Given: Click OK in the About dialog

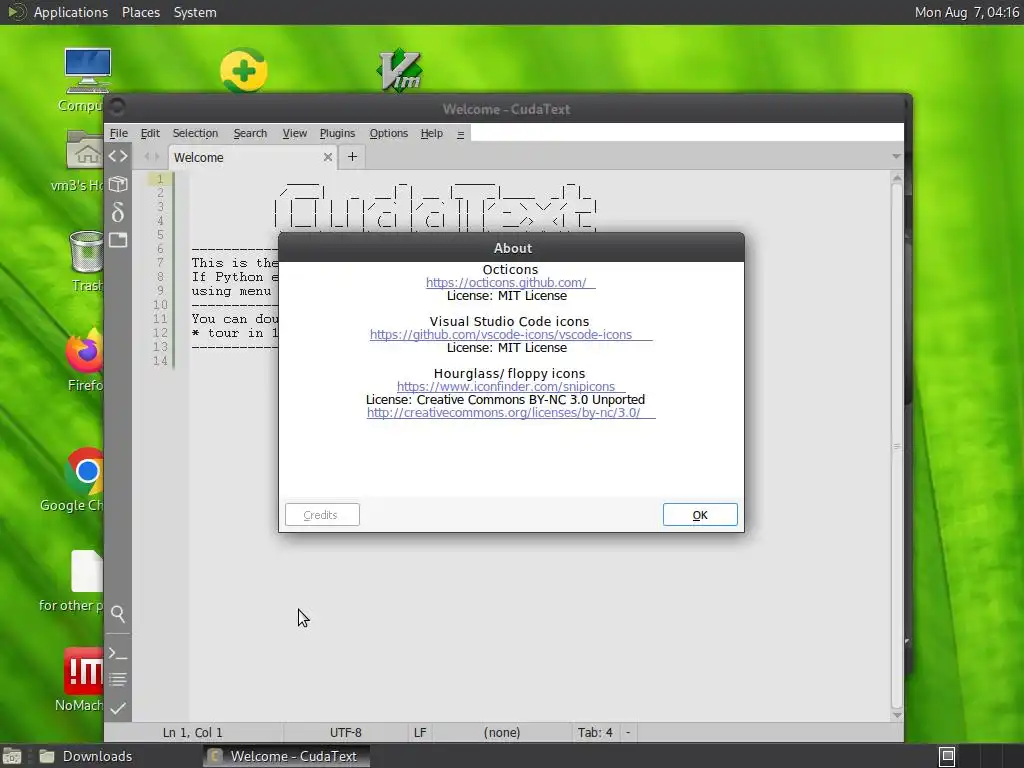Looking at the screenshot, I should tap(700, 515).
